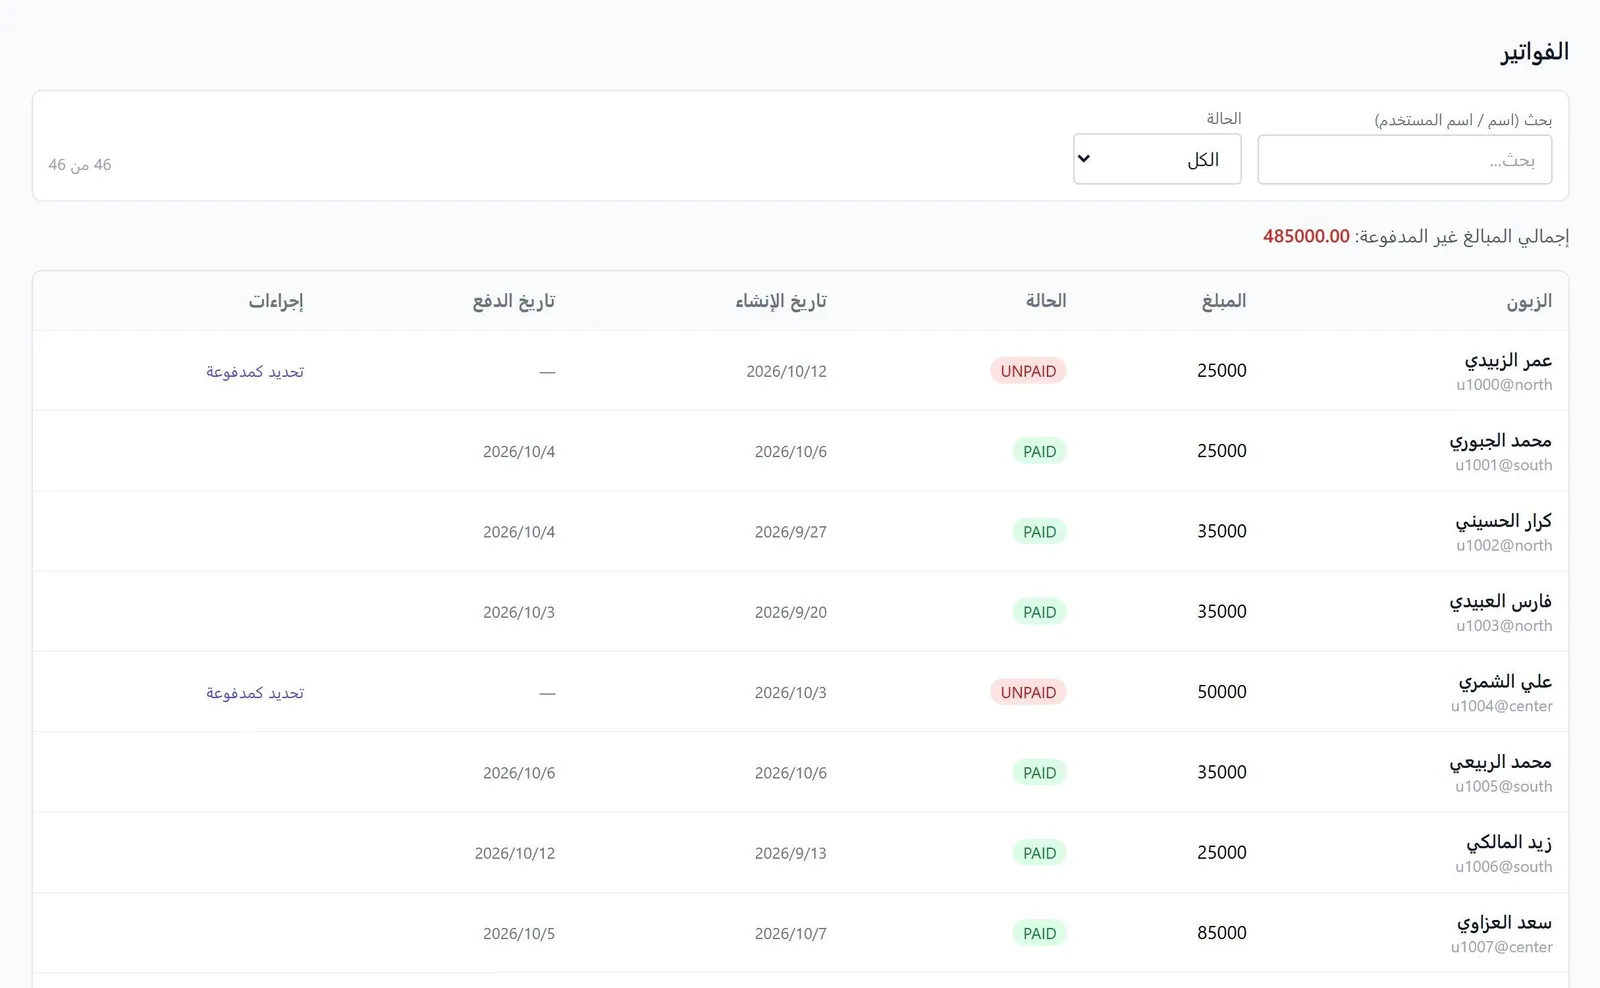Click PAID badge of فارس العبيدي
This screenshot has width=1600, height=988.
coord(1039,612)
